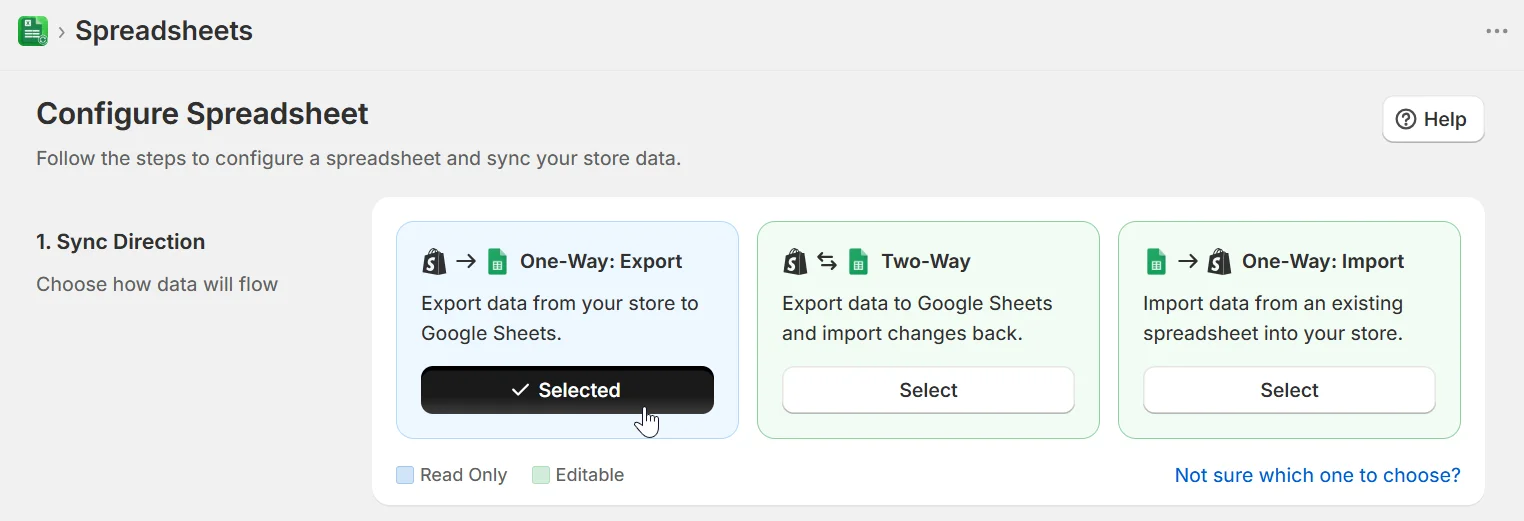The width and height of the screenshot is (1524, 521).
Task: Click the question mark icon in Help
Action: pos(1406,119)
